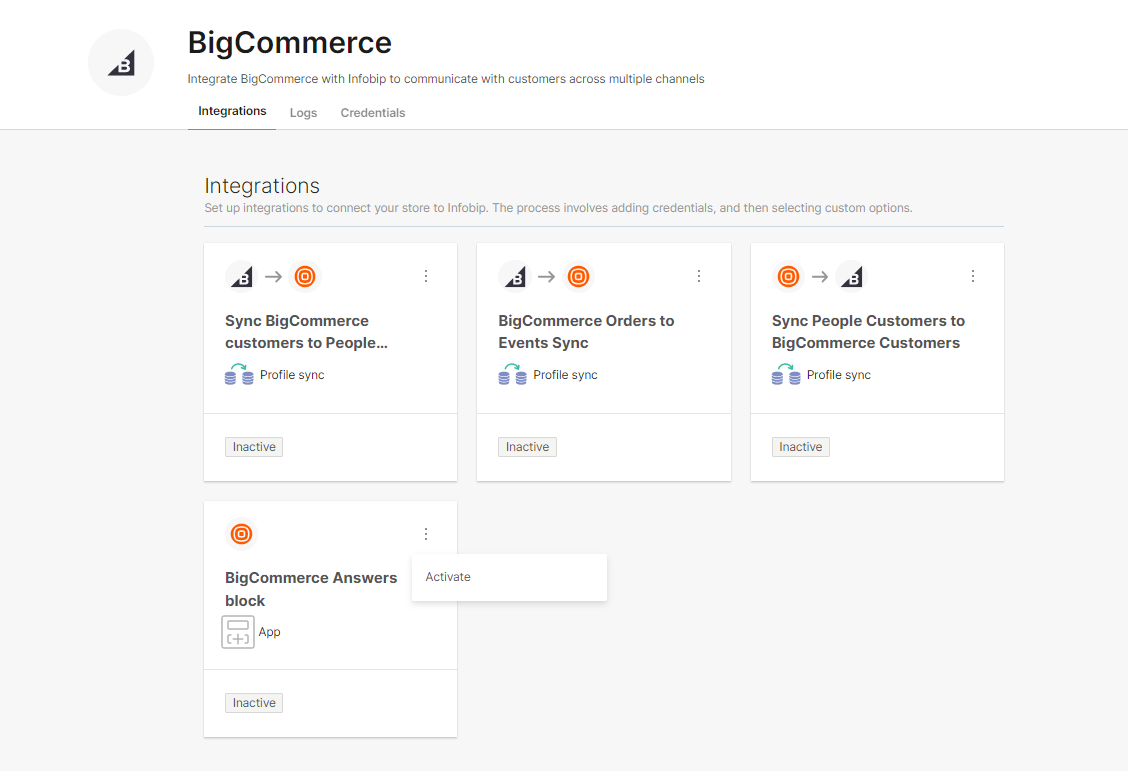This screenshot has width=1128, height=771.
Task: Click the BigCommerce icon on the Sync BigCommerce customers card
Action: tap(241, 276)
